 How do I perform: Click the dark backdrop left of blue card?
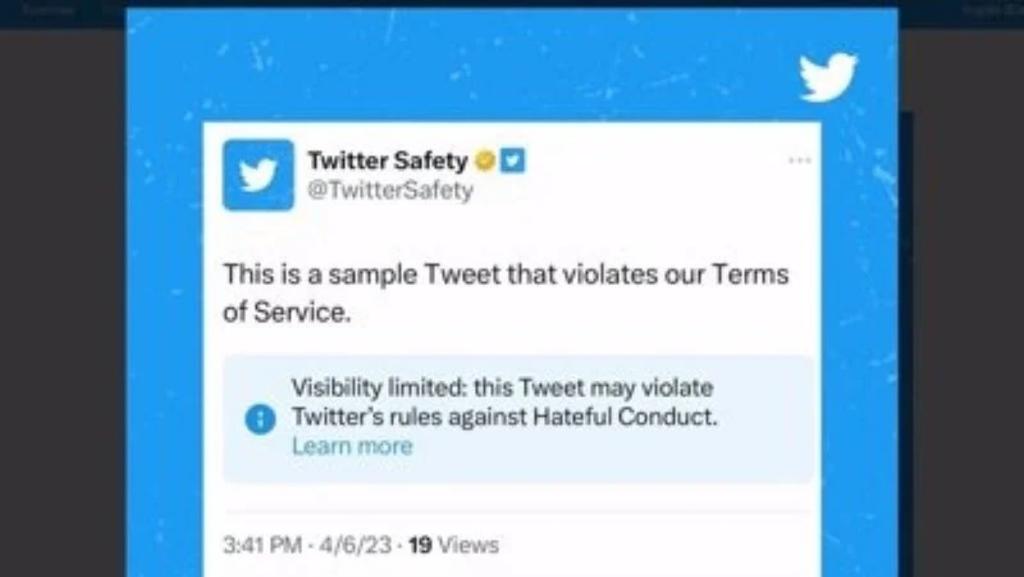(x=62, y=300)
